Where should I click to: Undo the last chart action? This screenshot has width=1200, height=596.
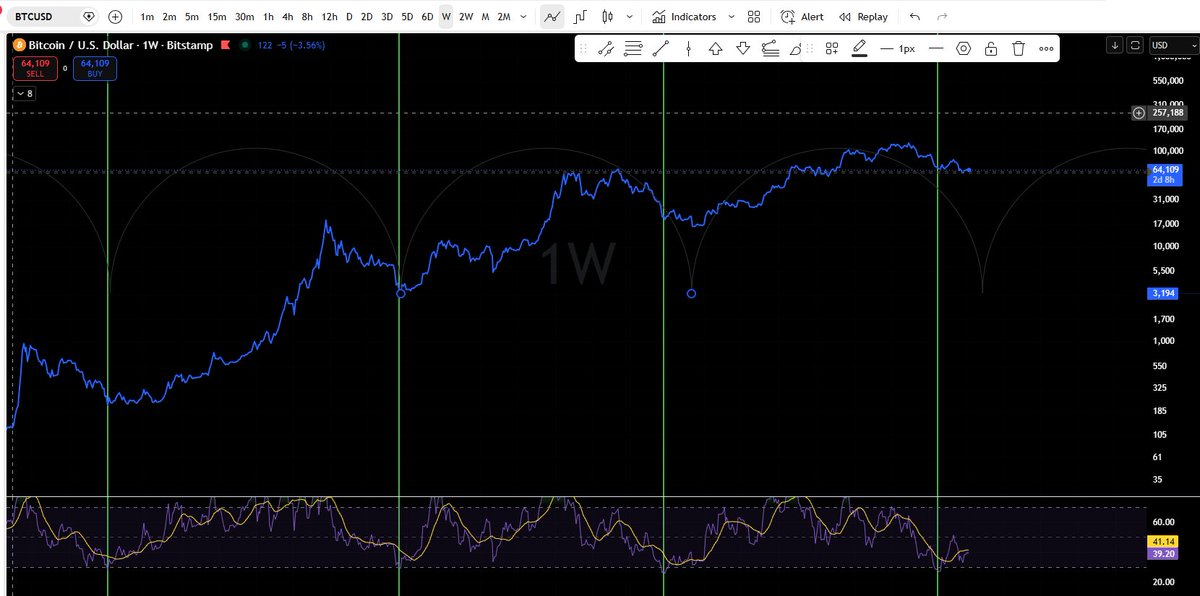pyautogui.click(x=915, y=17)
